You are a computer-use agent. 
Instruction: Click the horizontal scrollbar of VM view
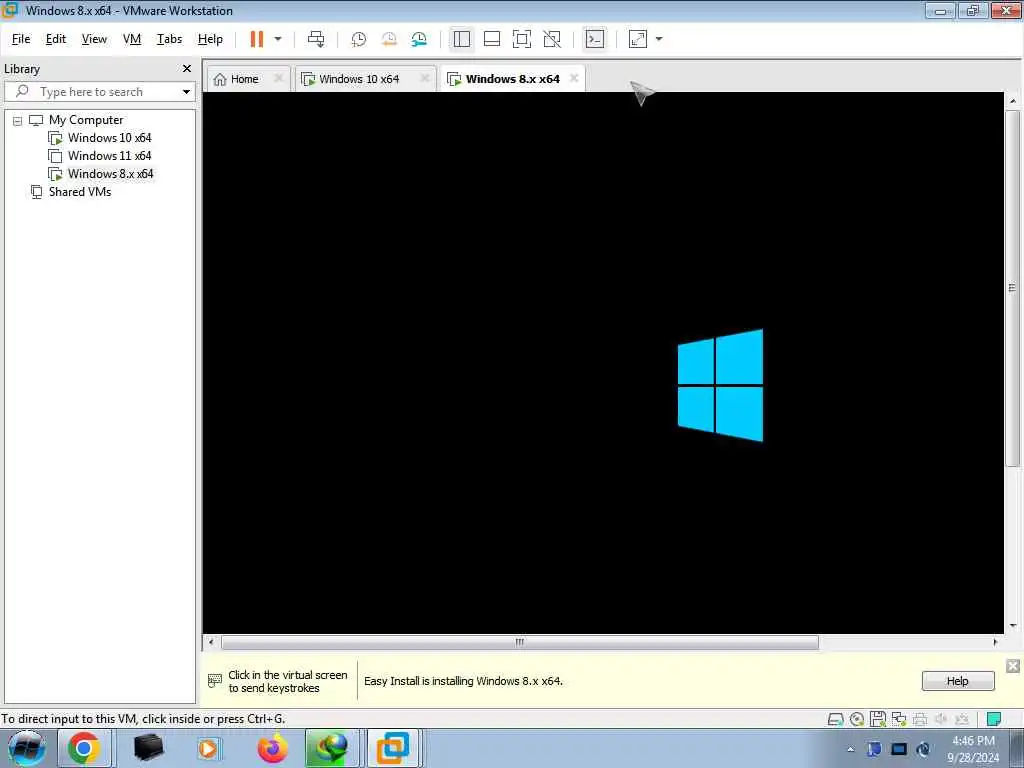[x=519, y=642]
